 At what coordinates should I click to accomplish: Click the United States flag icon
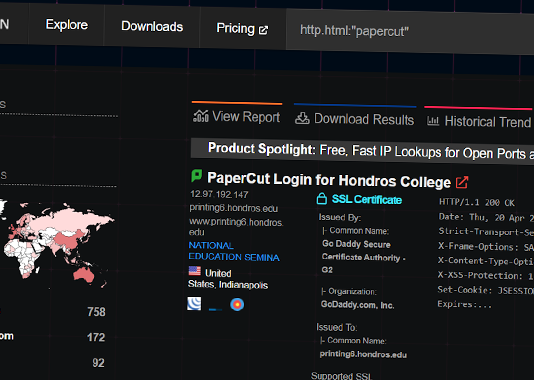[195, 271]
